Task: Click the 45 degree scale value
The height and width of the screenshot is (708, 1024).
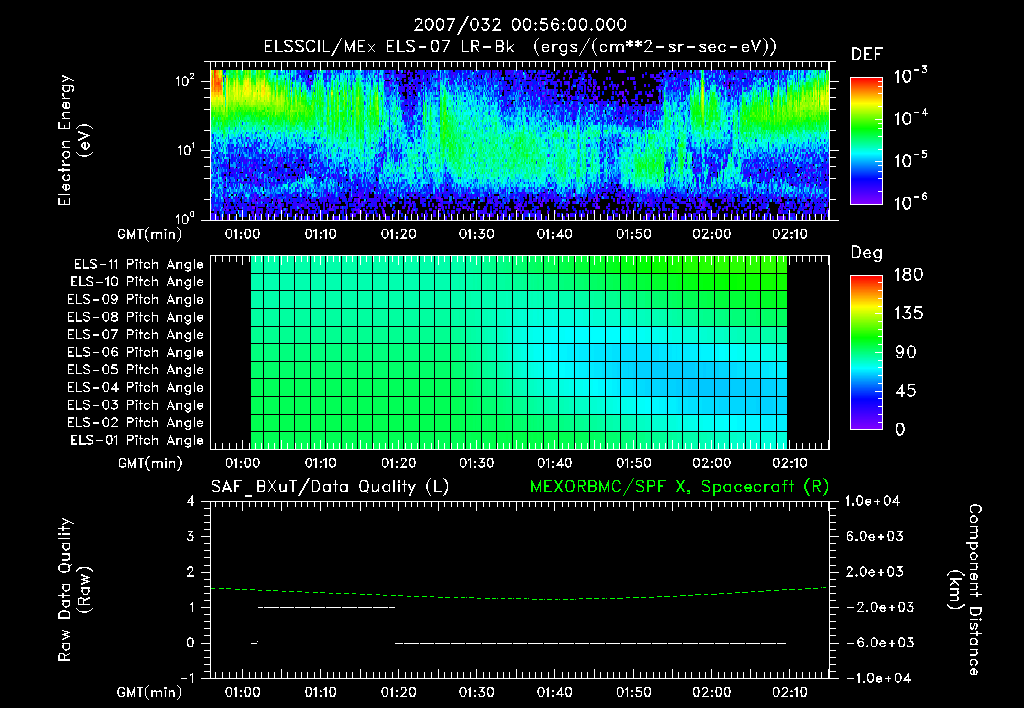Action: pos(906,391)
